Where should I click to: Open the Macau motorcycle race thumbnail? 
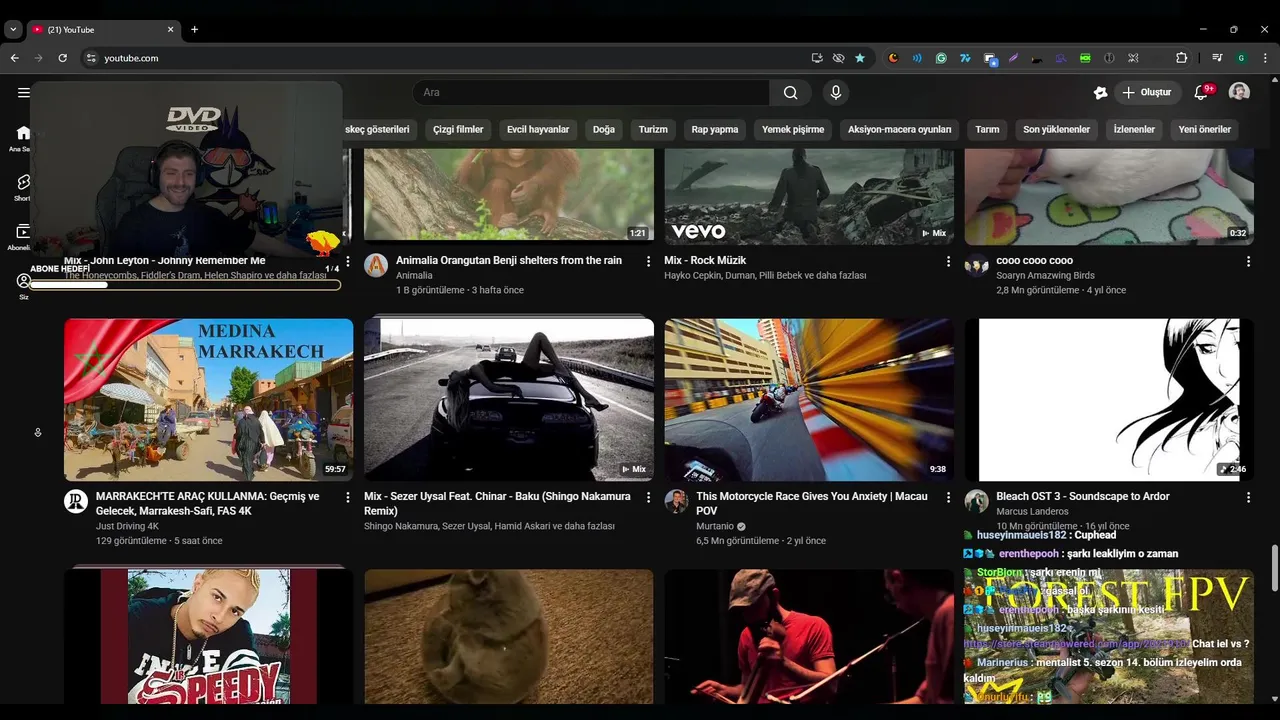809,400
